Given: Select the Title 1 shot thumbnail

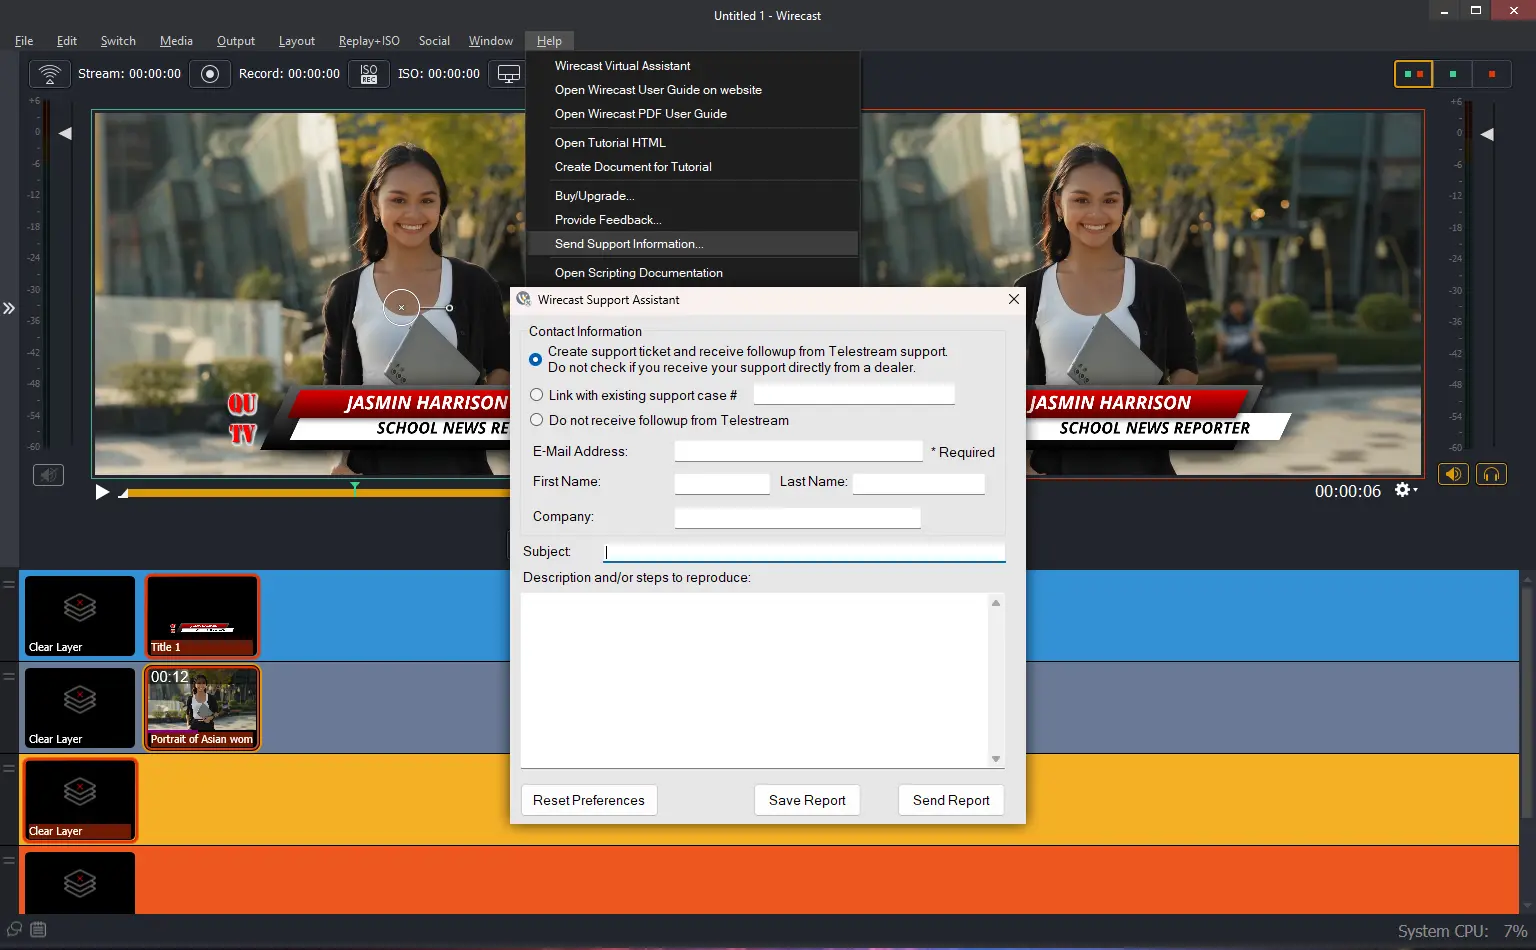Looking at the screenshot, I should pyautogui.click(x=202, y=616).
